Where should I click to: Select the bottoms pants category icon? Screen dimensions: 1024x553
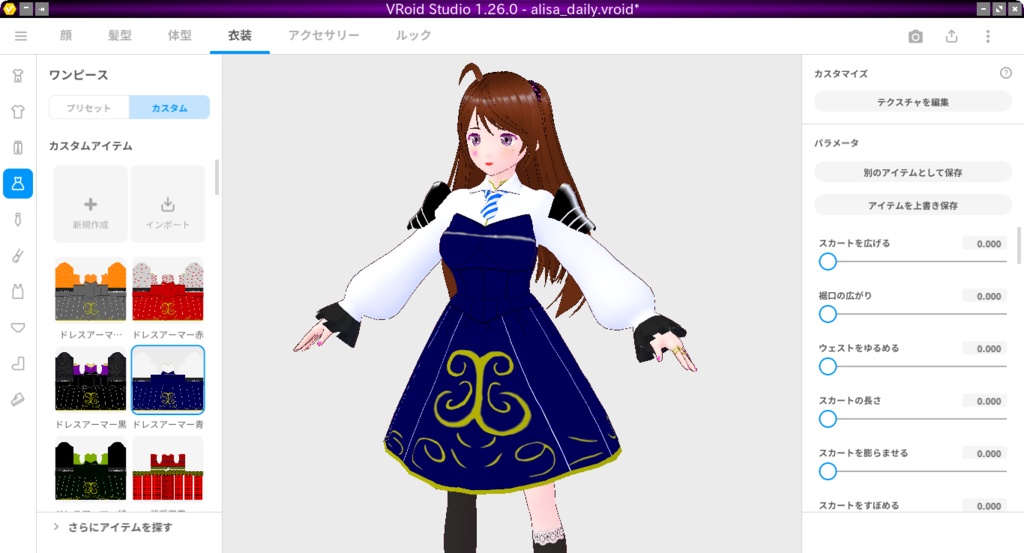pyautogui.click(x=18, y=148)
